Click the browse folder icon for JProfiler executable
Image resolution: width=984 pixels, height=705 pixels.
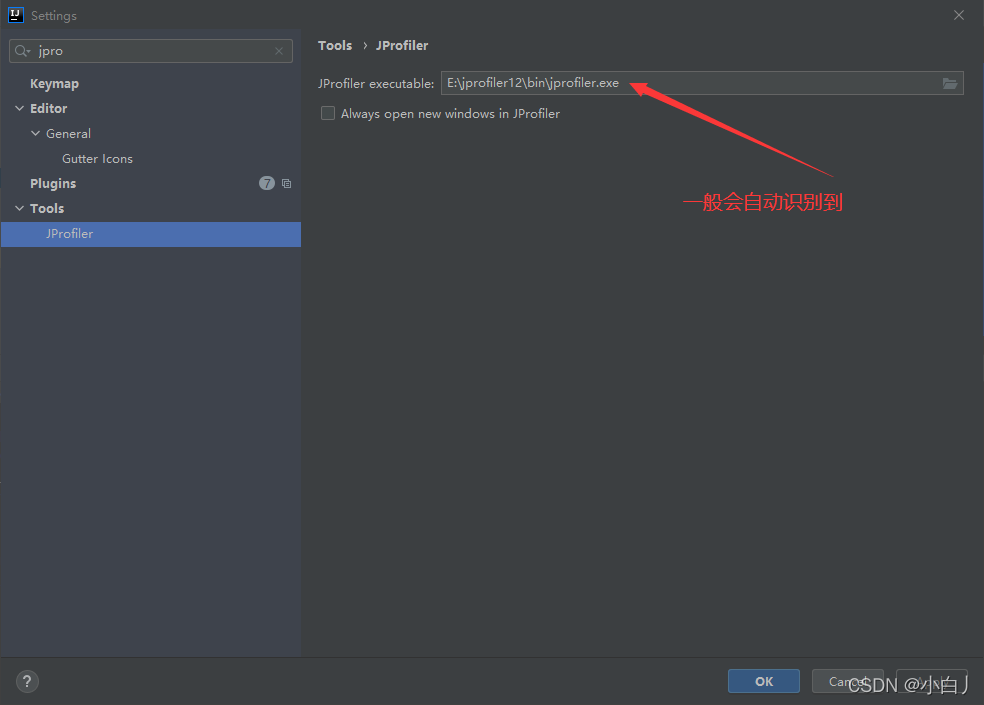949,83
